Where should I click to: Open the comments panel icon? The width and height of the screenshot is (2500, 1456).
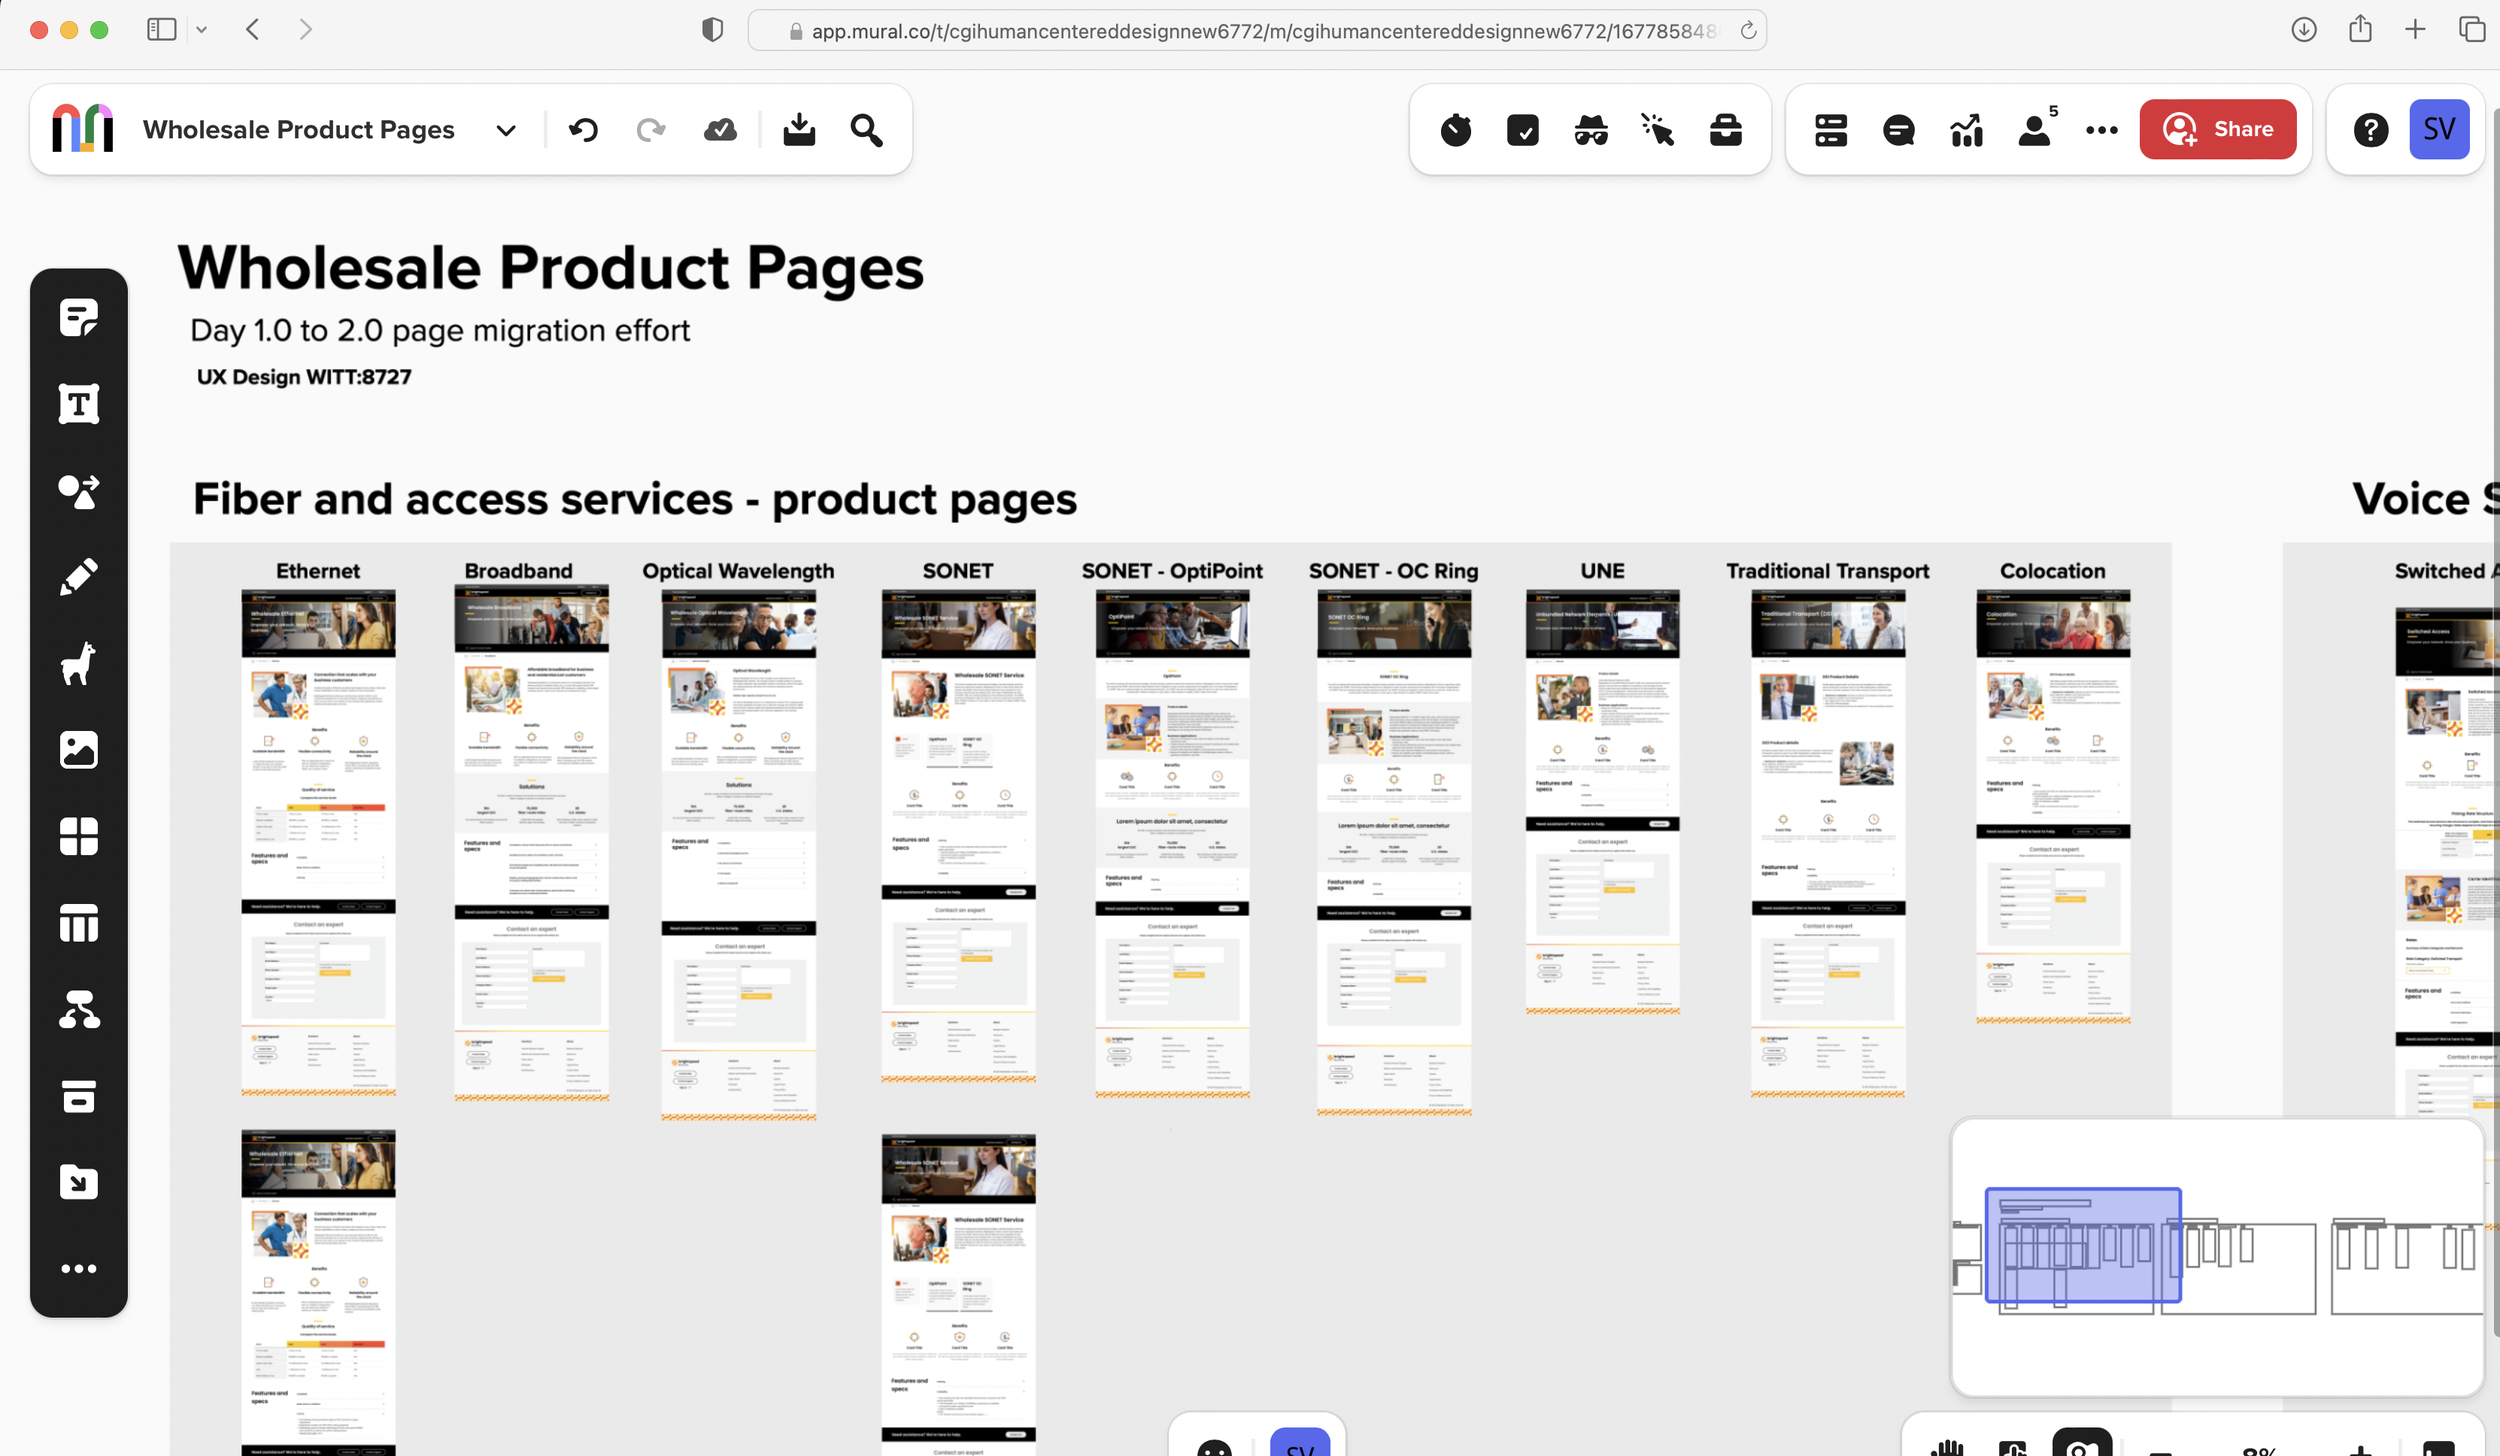1898,130
